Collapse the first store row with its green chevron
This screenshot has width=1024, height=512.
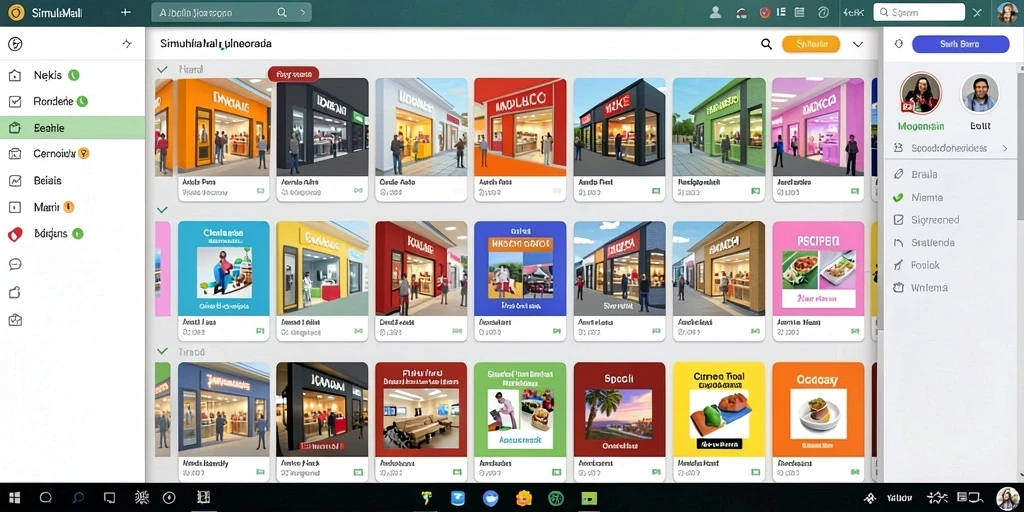163,69
